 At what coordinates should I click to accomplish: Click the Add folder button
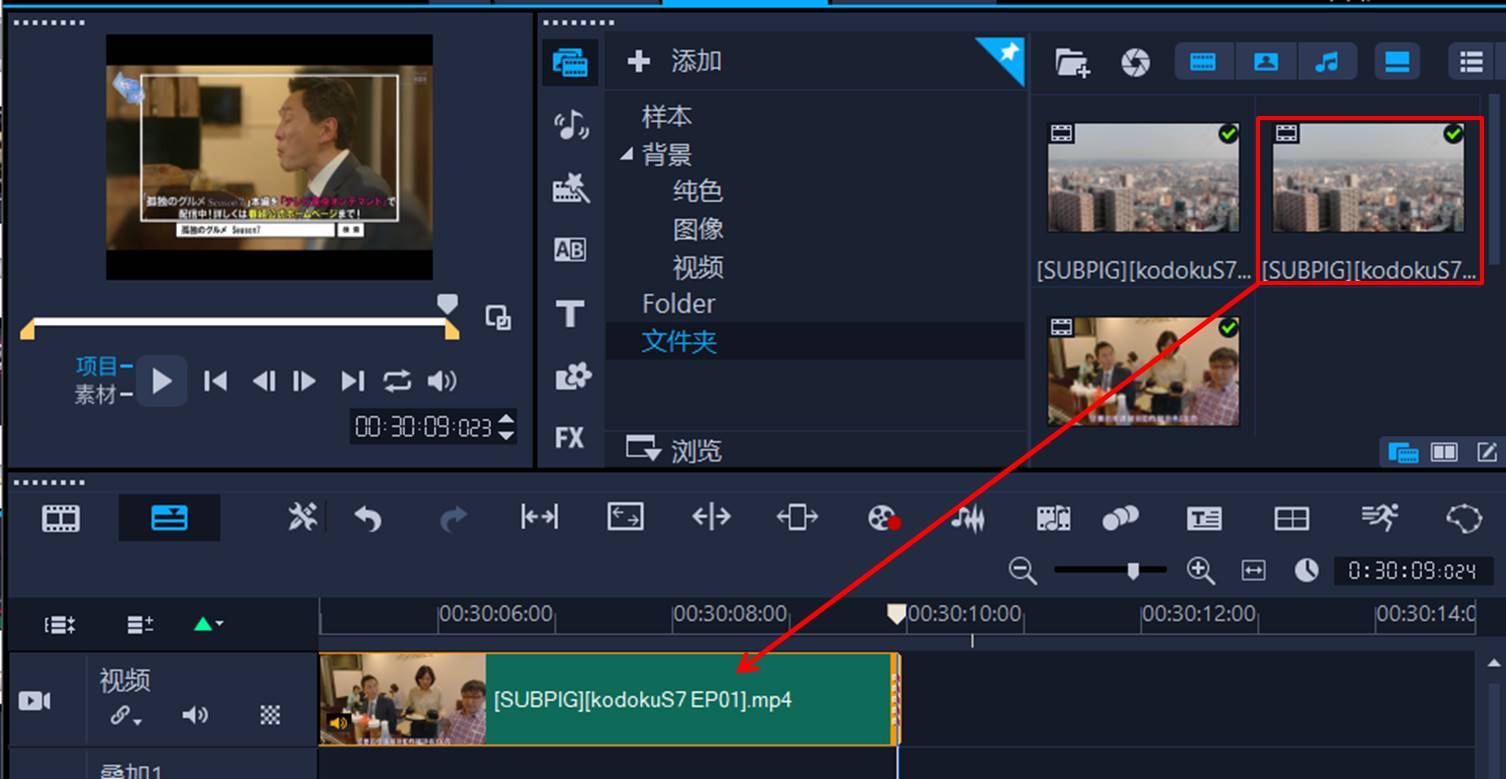(x=674, y=61)
